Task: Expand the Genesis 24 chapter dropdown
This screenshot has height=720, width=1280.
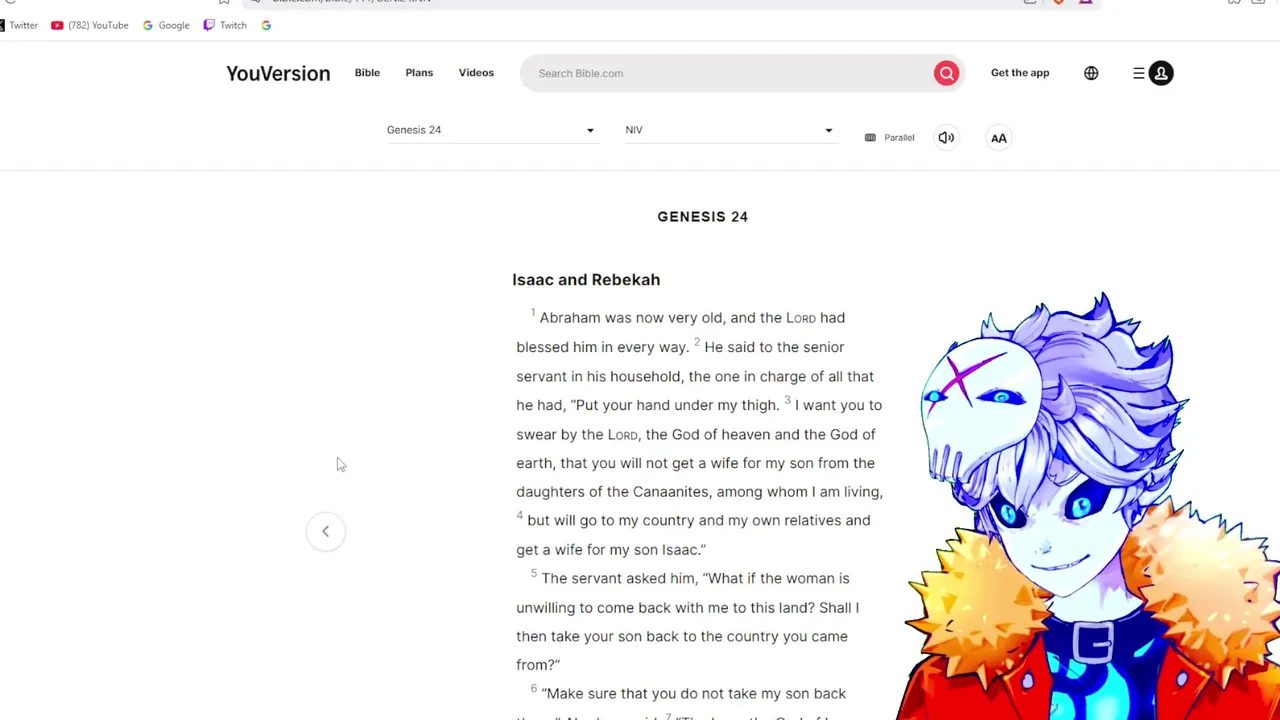Action: (x=491, y=130)
